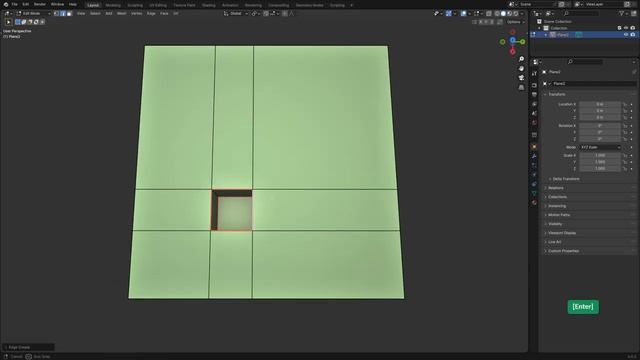Click the Scale Y value field
The height and width of the screenshot is (360, 640).
click(x=600, y=162)
